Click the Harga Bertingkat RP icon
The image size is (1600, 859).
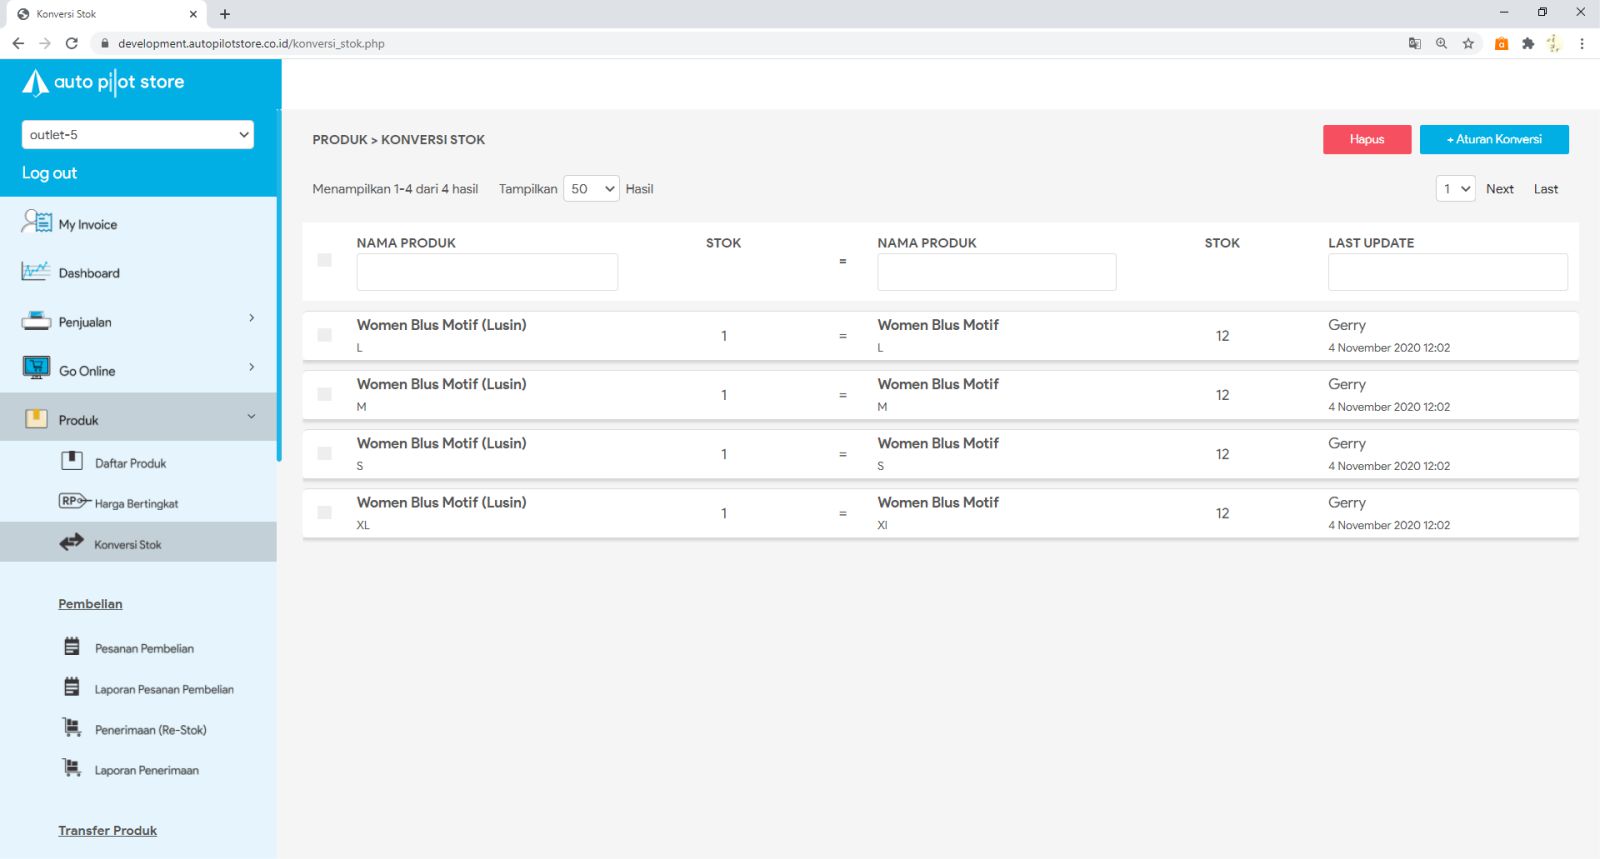(x=73, y=501)
